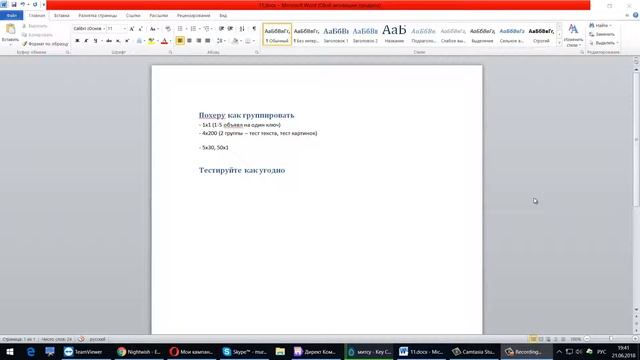Screen dimensions: 640x360
Task: Click the Redo/Repeat icon in quick access toolbar
Action: [35, 4]
